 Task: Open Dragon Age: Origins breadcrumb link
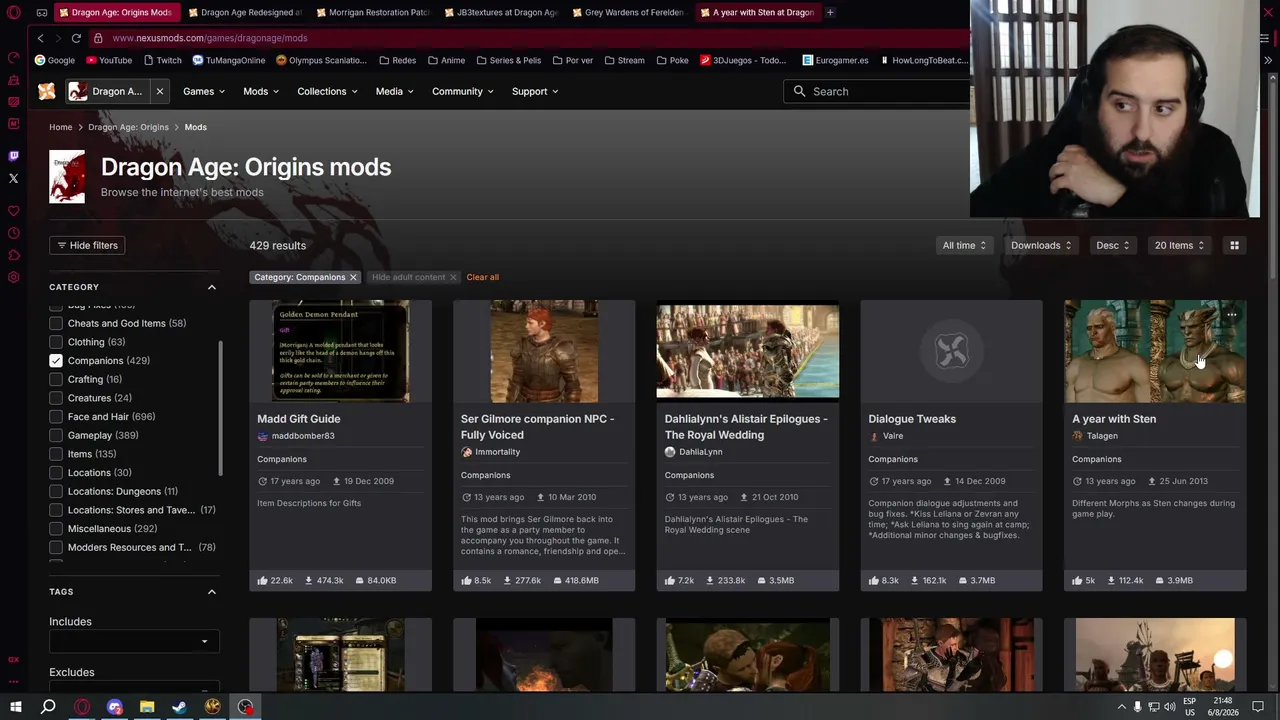click(128, 127)
